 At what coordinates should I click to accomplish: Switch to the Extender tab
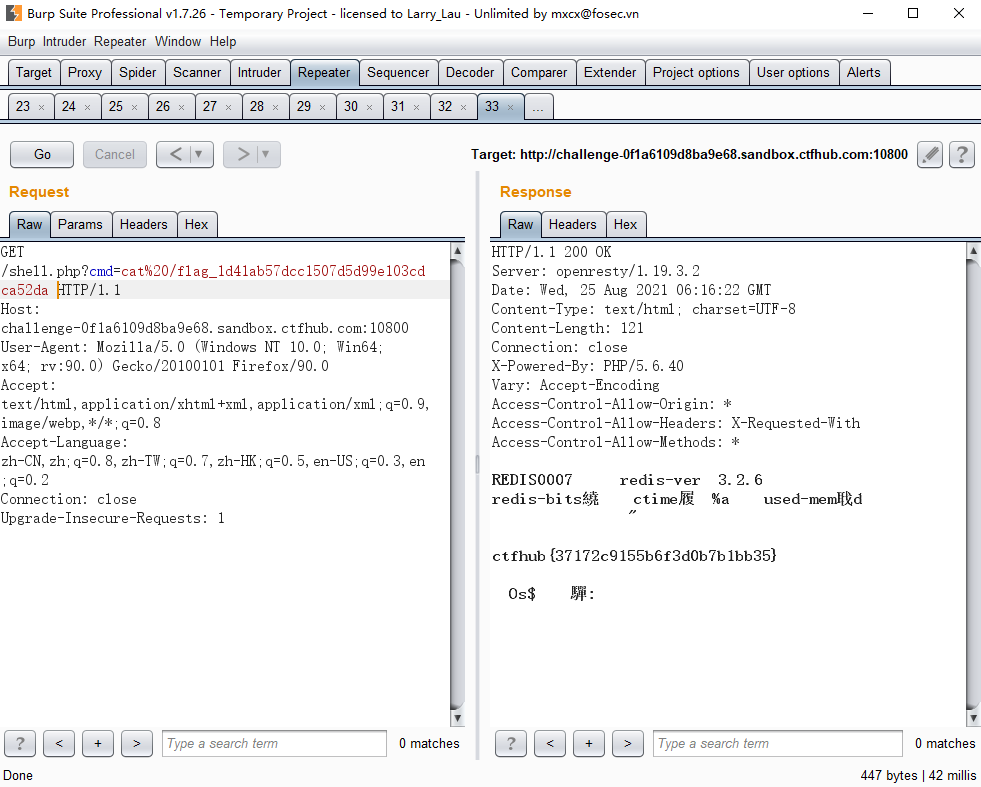point(609,73)
